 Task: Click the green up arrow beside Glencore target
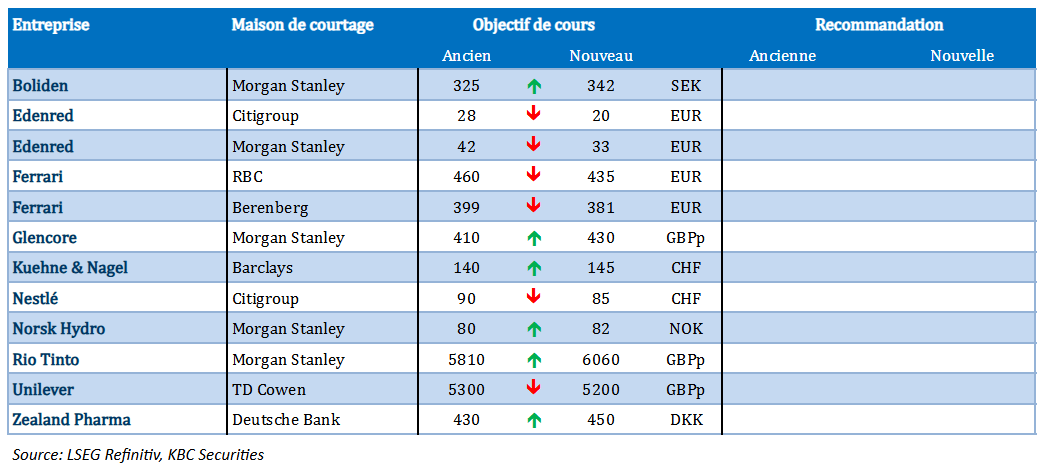[534, 238]
